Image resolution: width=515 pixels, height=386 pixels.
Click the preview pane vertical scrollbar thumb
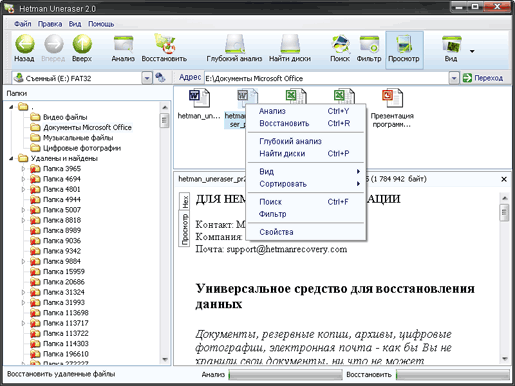click(504, 212)
